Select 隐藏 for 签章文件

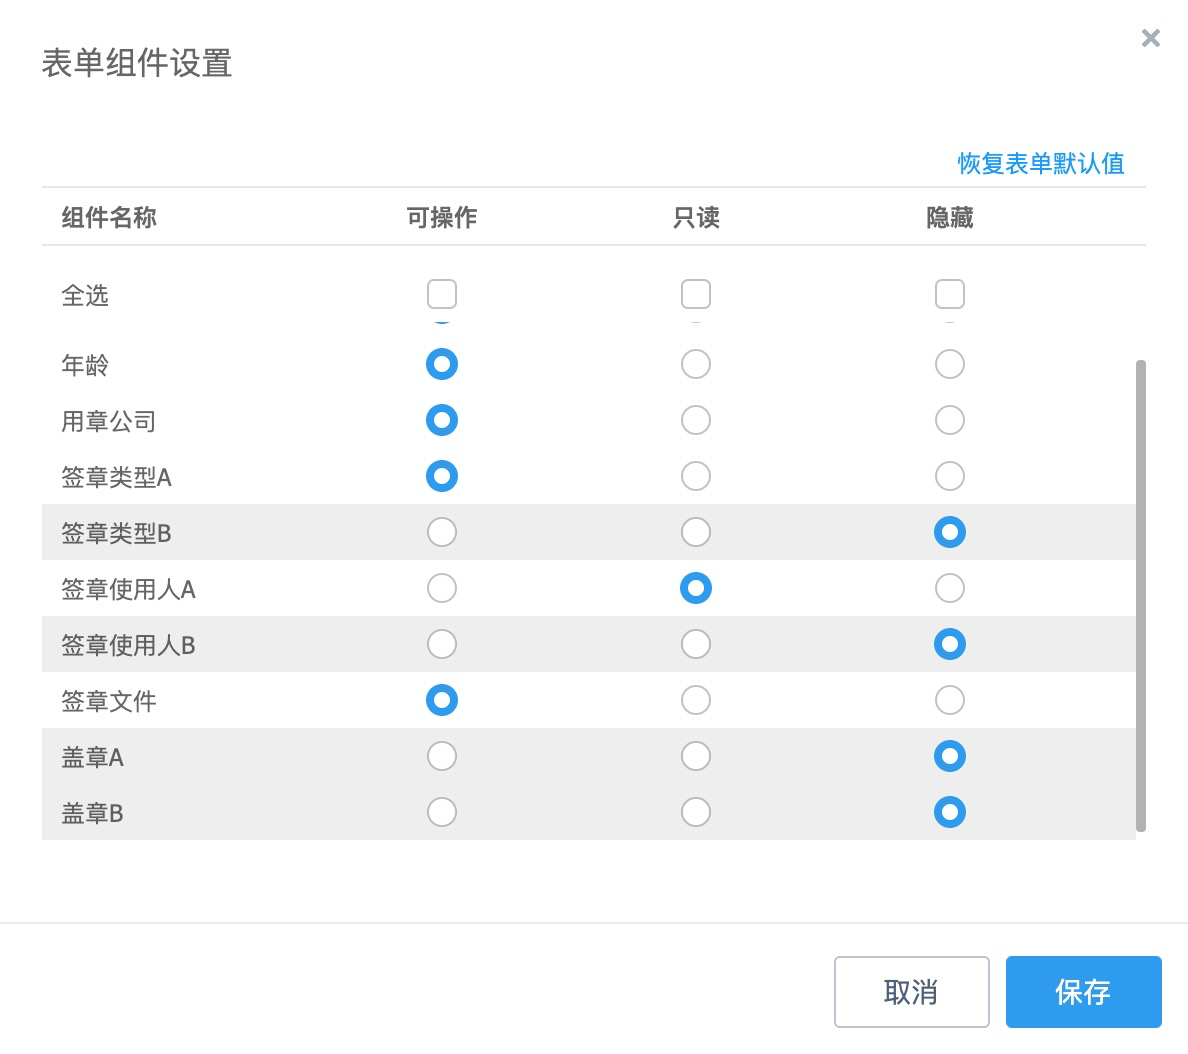click(950, 700)
